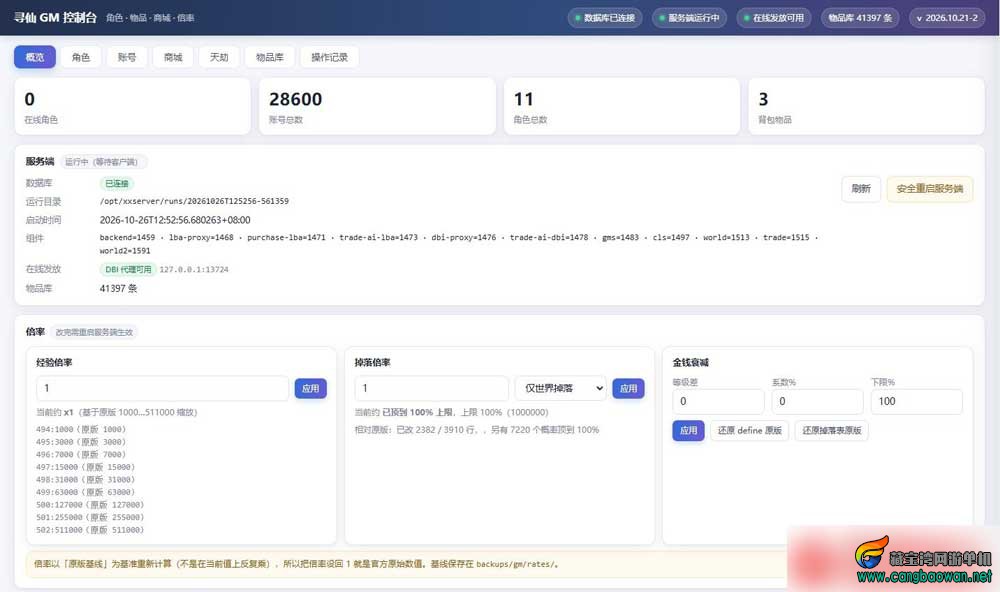Click the 系数% input field
The image size is (1000, 592).
[817, 401]
